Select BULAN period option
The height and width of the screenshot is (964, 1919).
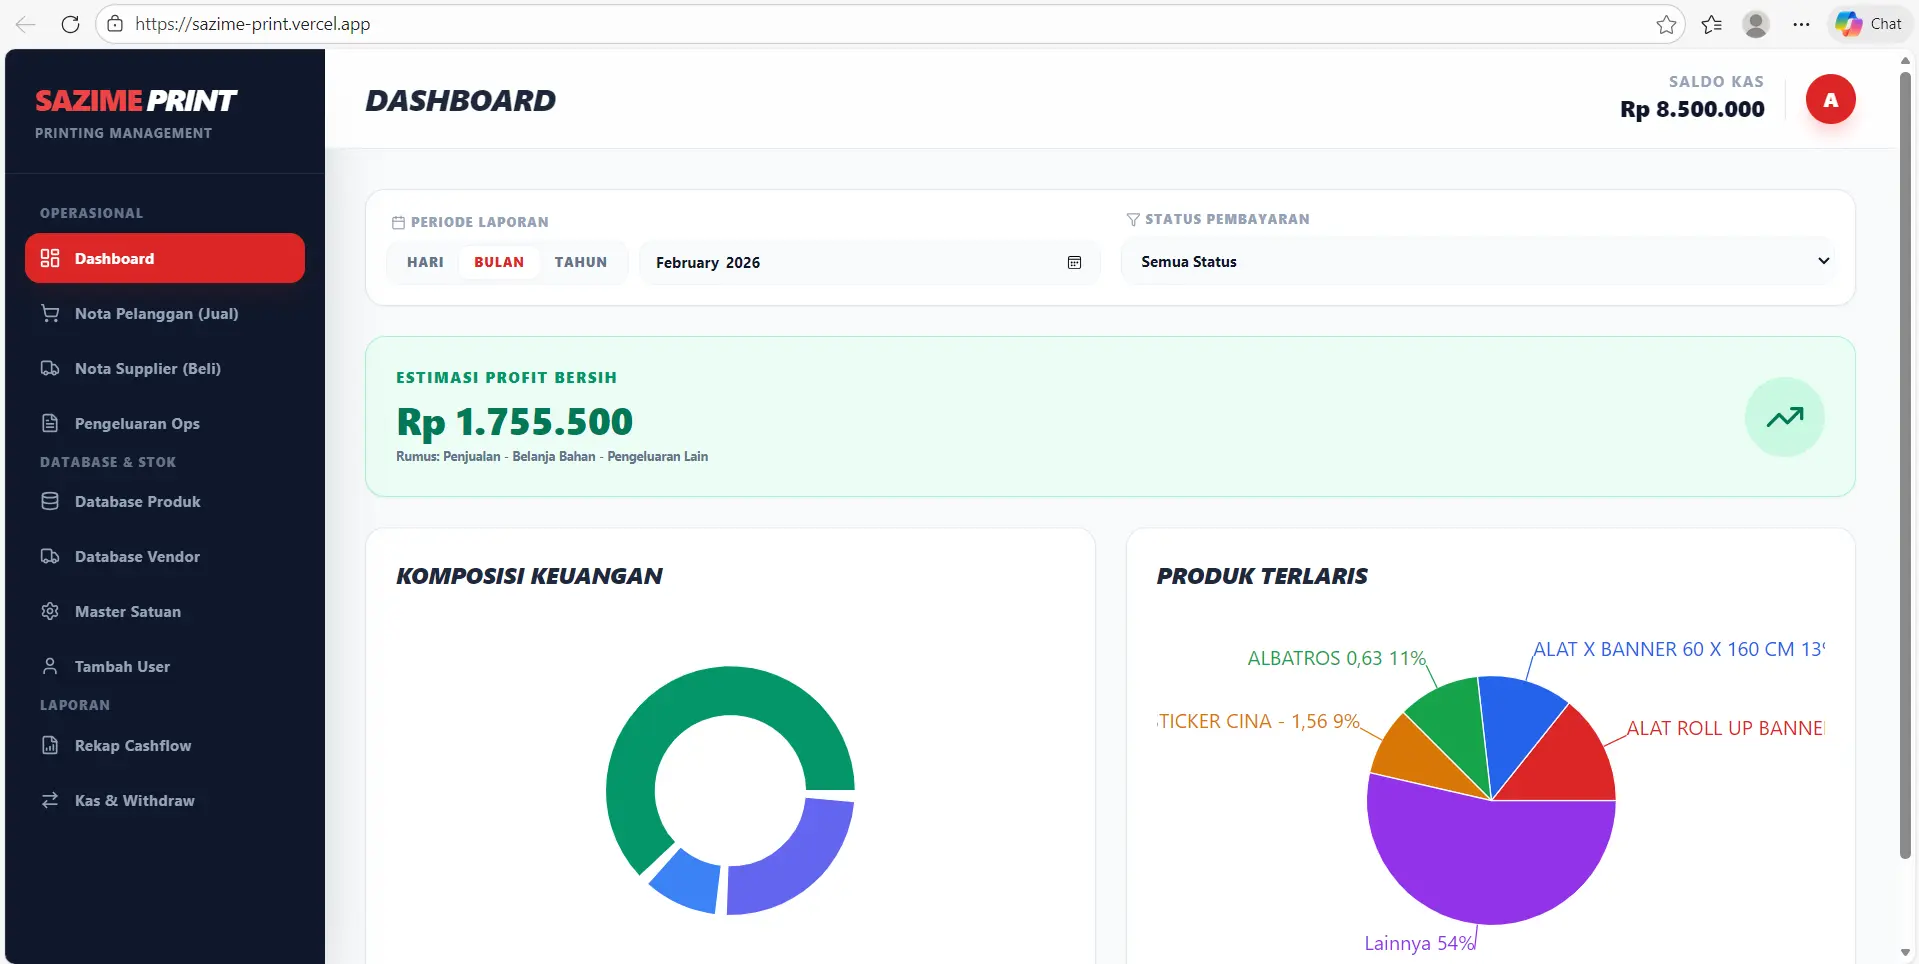[x=499, y=262]
